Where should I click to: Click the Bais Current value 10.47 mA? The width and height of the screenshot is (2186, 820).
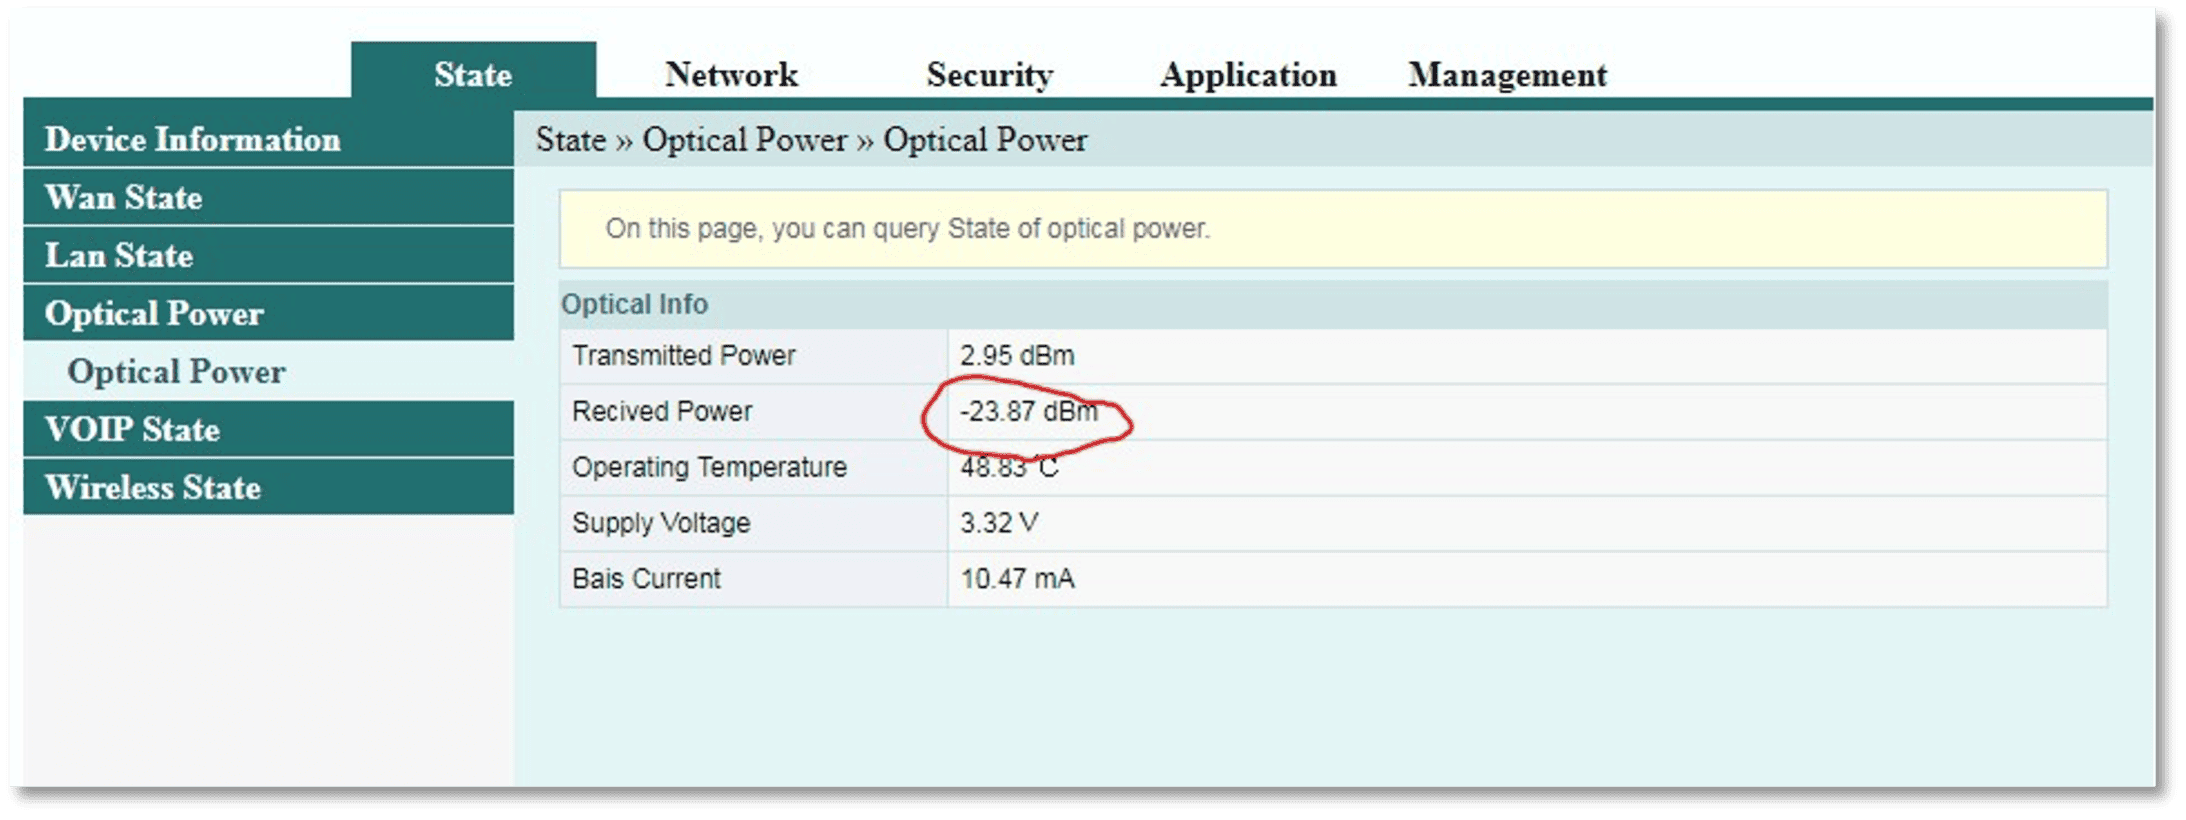(x=1017, y=579)
